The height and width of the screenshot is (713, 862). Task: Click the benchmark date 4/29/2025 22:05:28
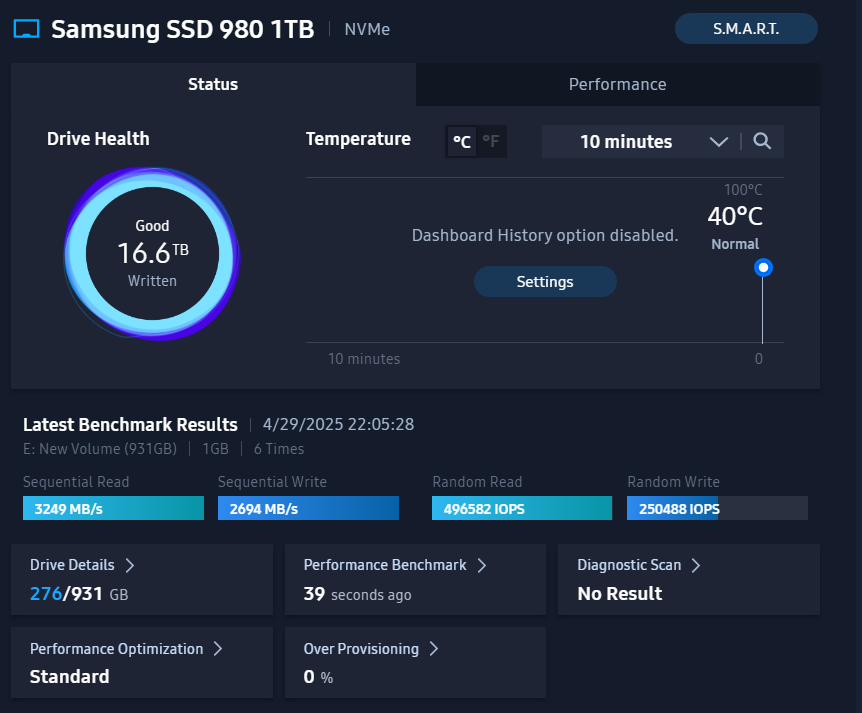[339, 424]
